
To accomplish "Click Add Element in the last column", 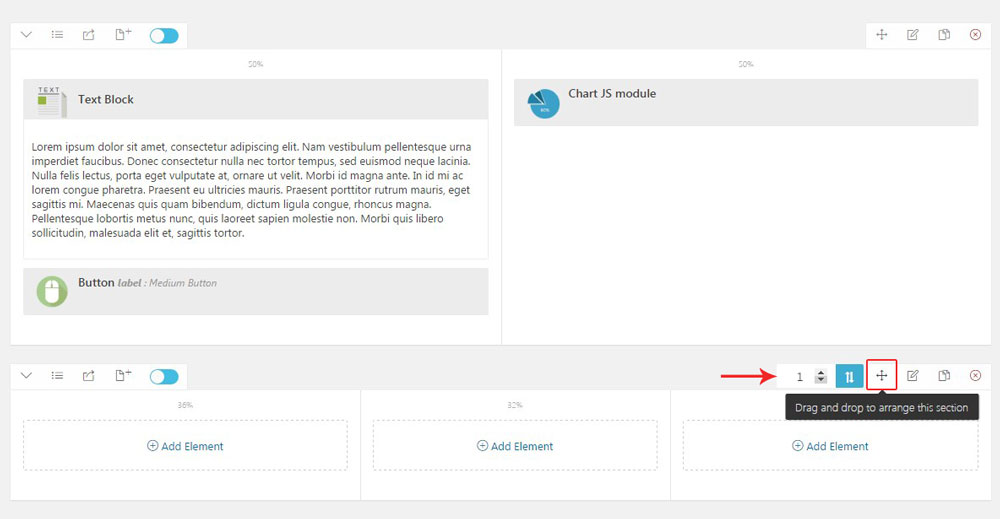I will [830, 446].
